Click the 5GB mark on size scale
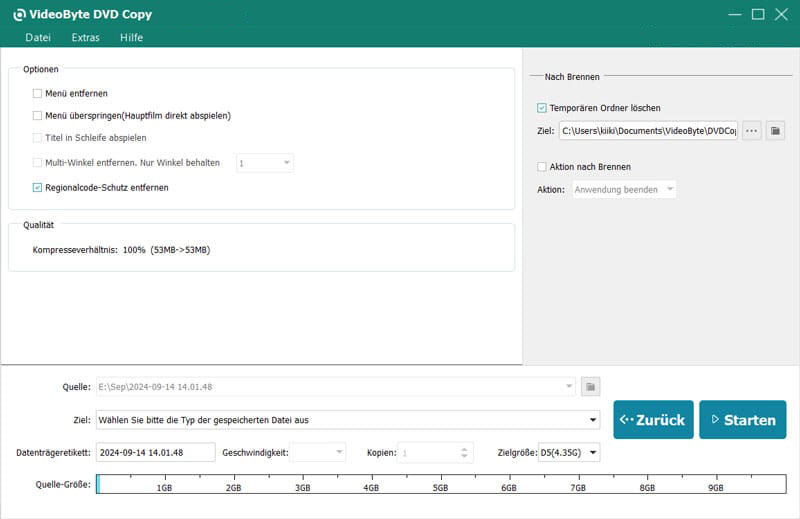Screen dimensions: 800x519 tap(440, 488)
